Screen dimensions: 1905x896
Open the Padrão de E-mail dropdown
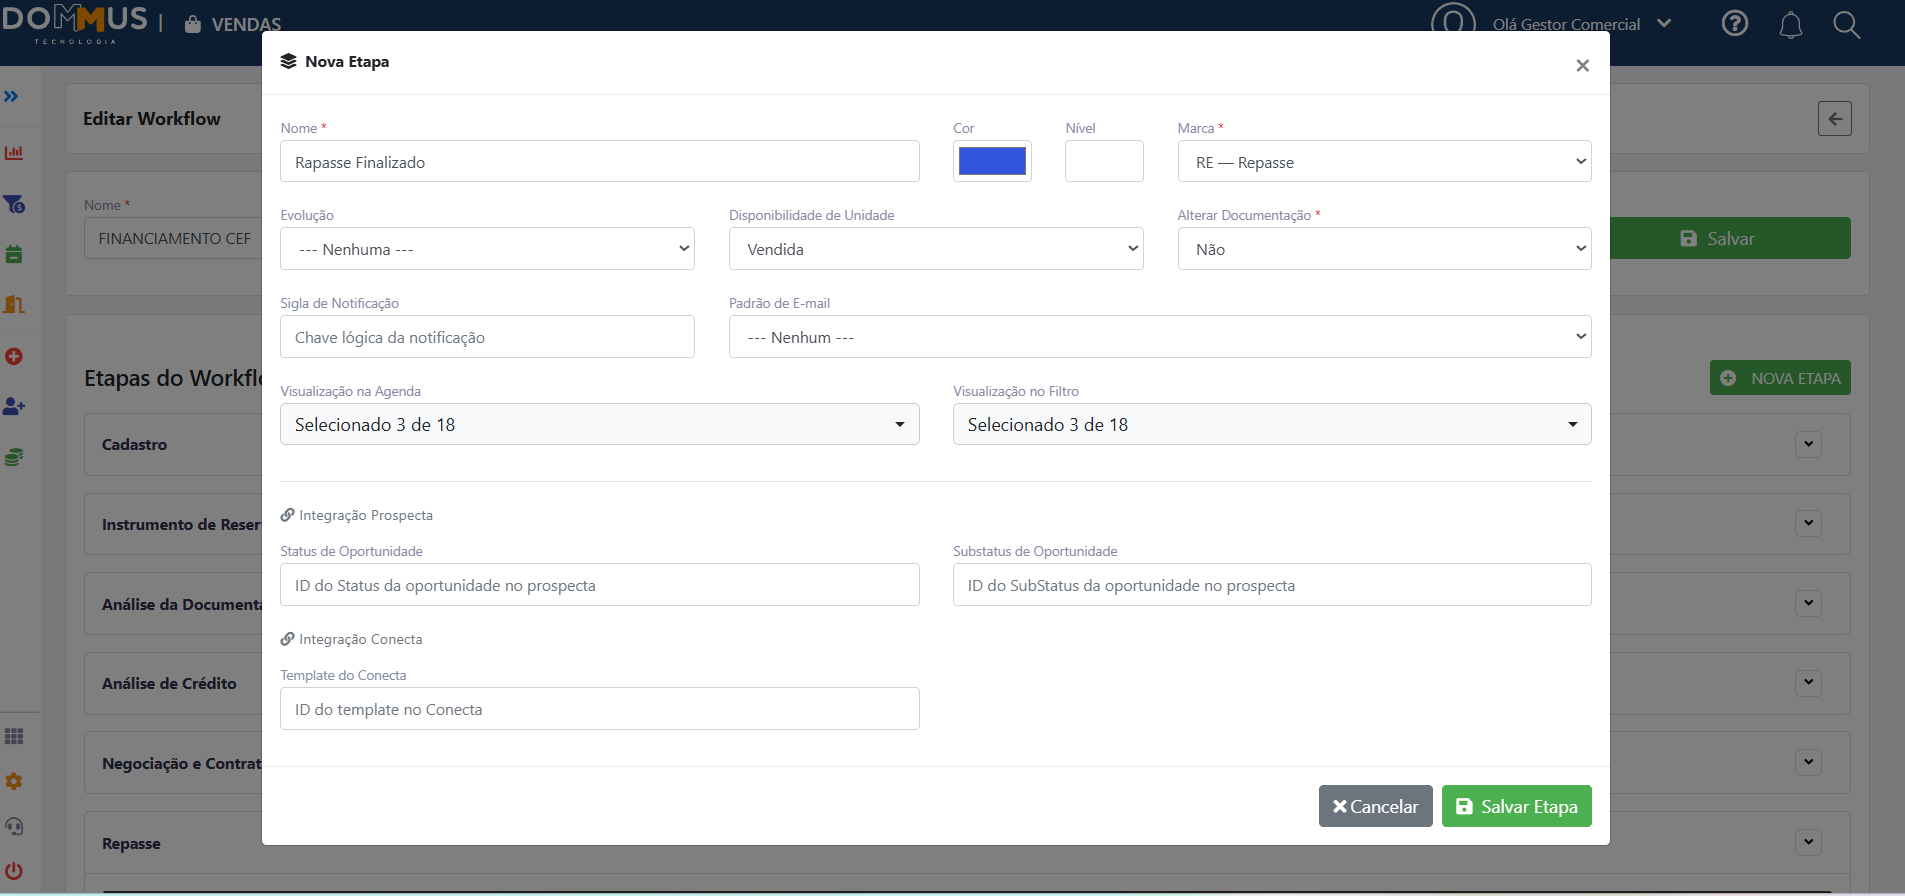(1160, 337)
